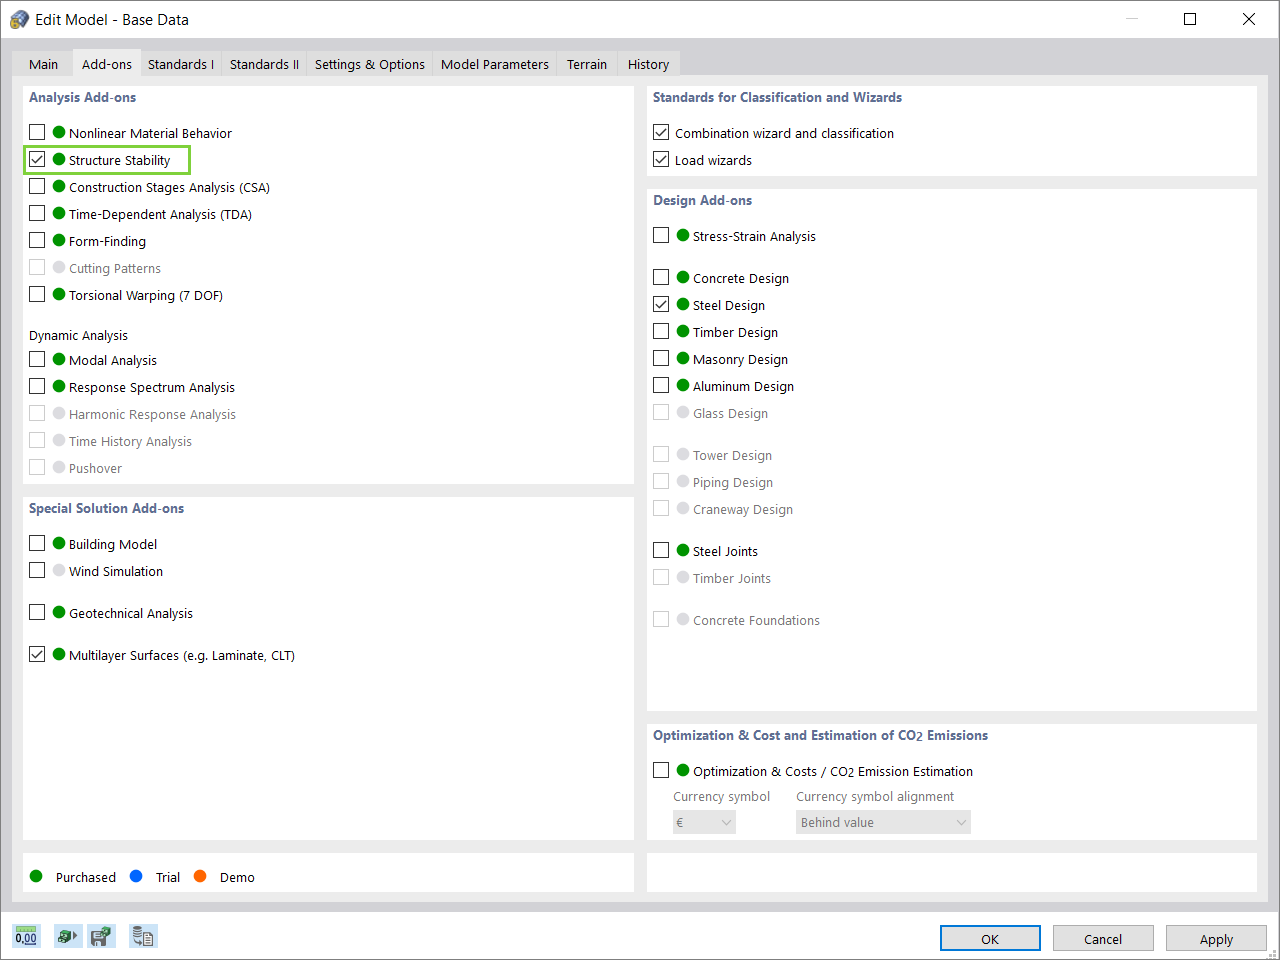Click the globe icon in the title bar
1280x960 pixels.
[19, 18]
